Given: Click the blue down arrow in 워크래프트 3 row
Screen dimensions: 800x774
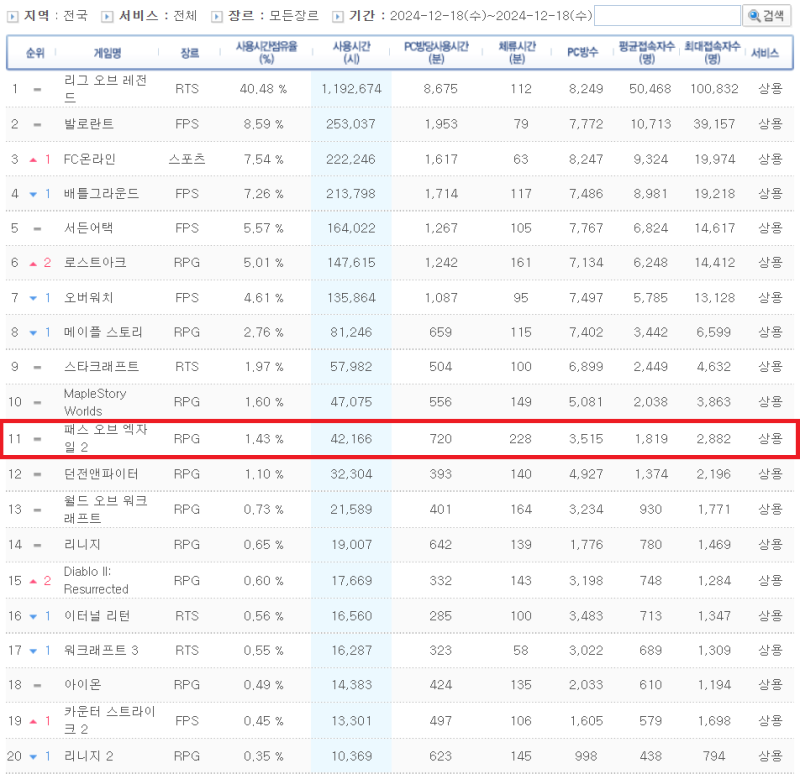Looking at the screenshot, I should pos(33,651).
